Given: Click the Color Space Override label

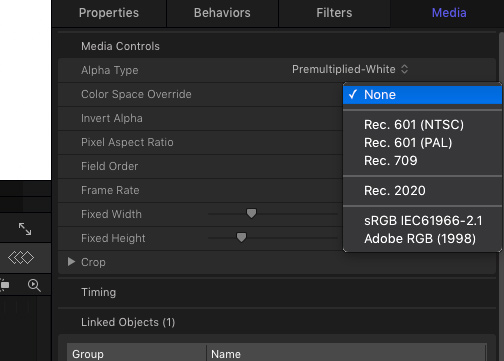Looking at the screenshot, I should click(x=136, y=94).
